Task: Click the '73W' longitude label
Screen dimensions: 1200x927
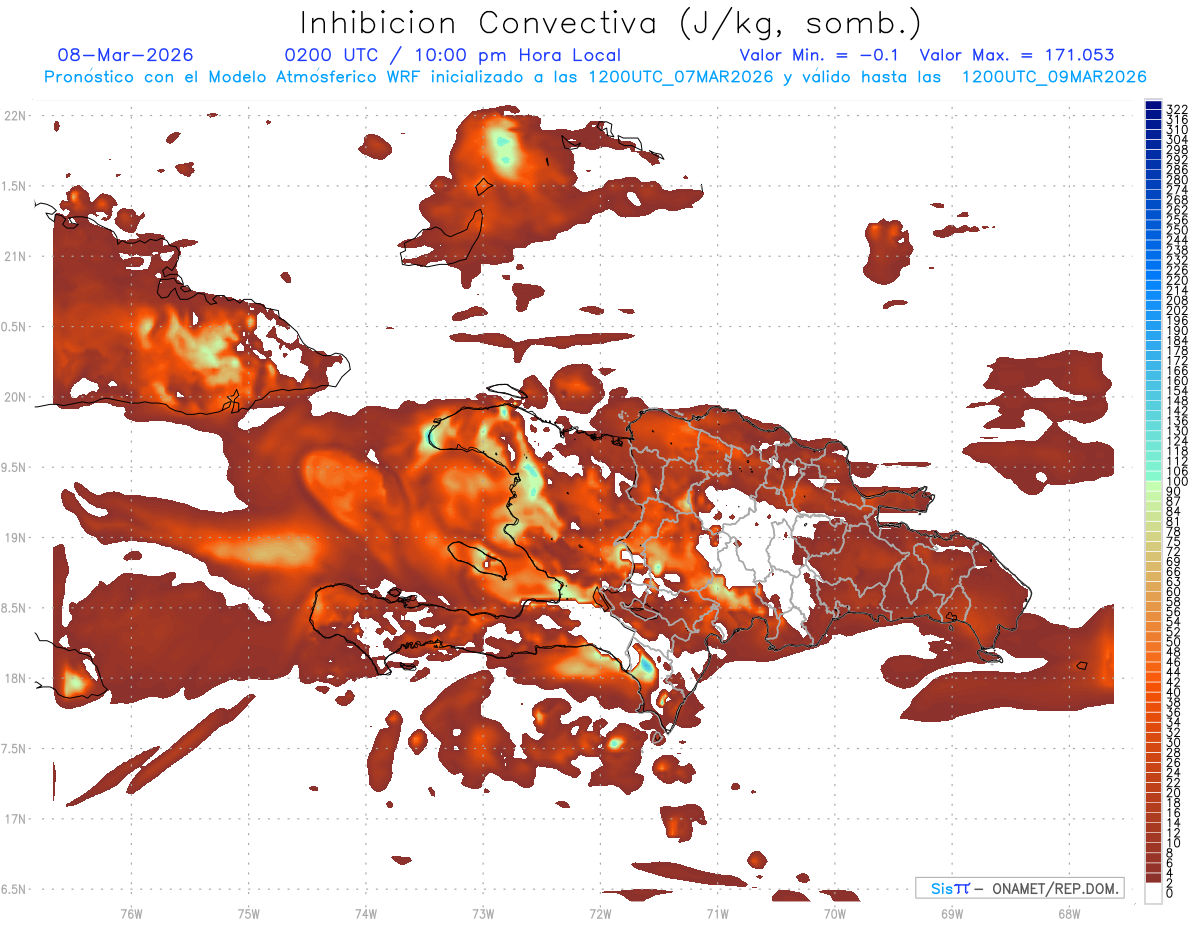Action: (483, 913)
